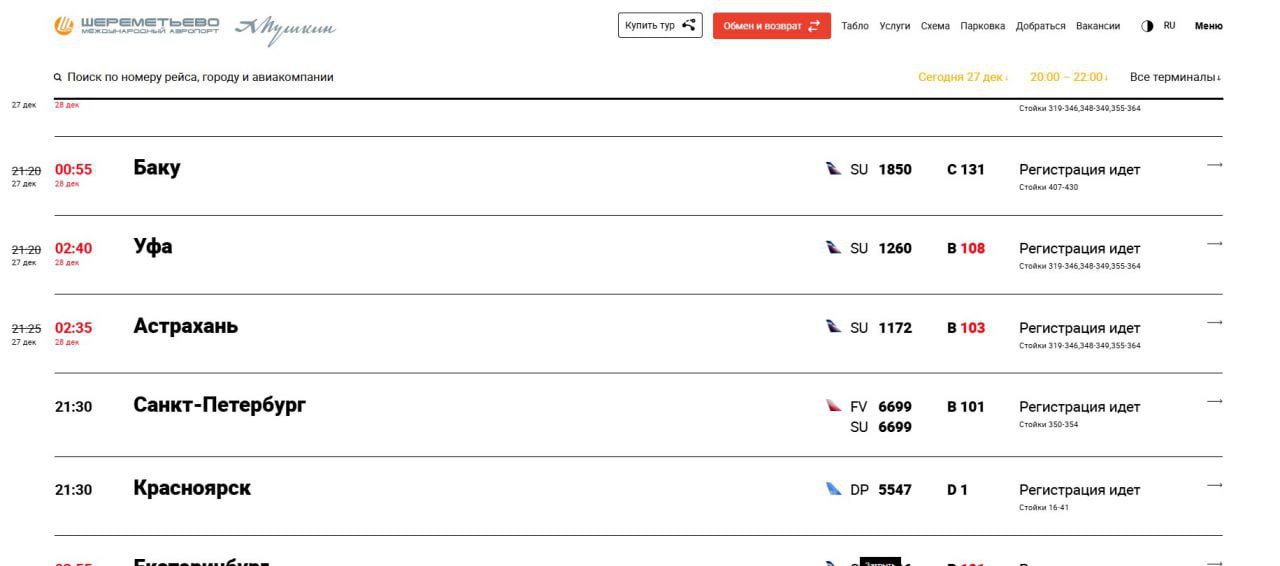Expand the 'Все терминалы' terminal filter
This screenshot has width=1280, height=566.
[x=1175, y=77]
